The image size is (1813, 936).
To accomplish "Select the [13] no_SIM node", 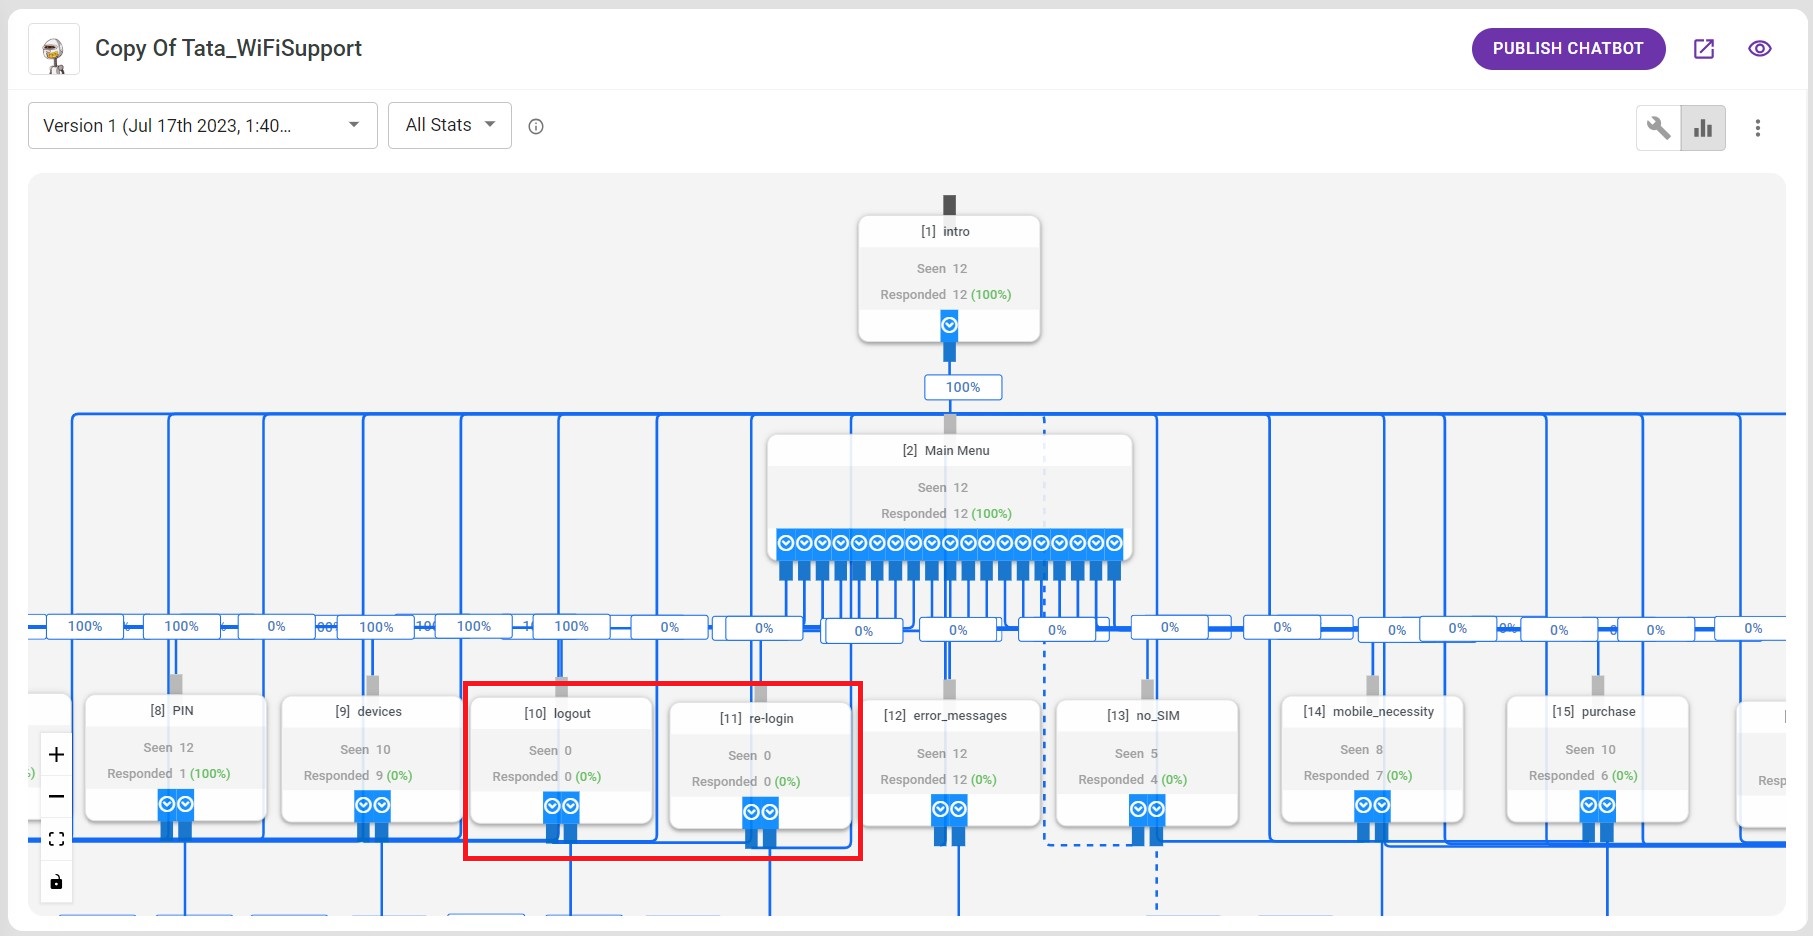I will pos(1146,763).
